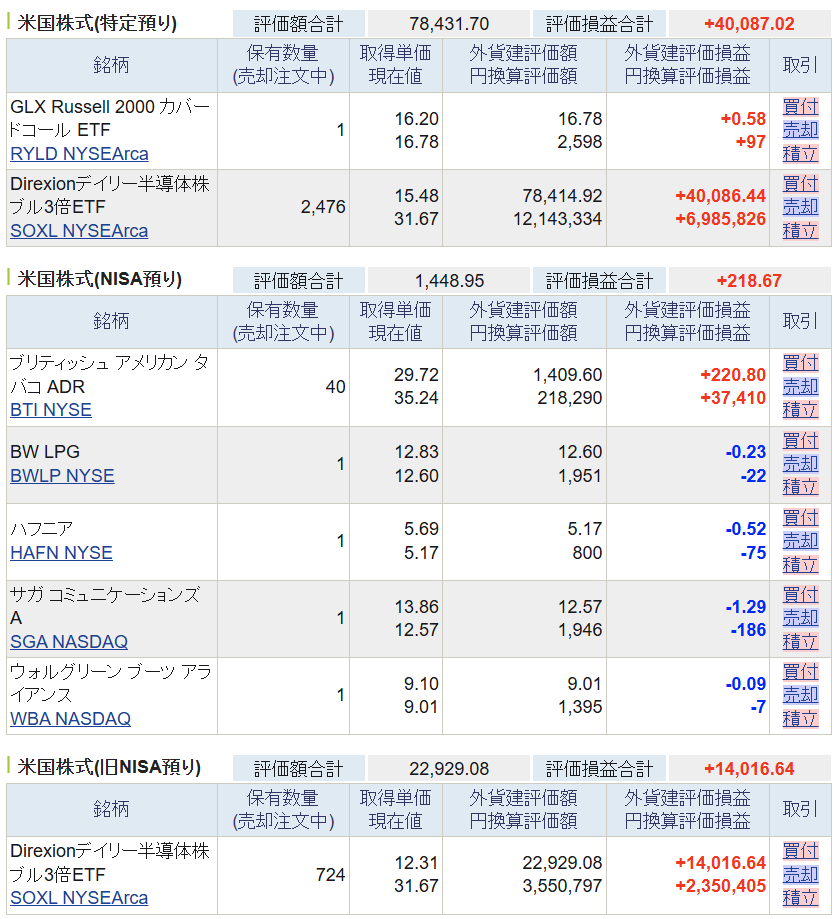
Task: Open the BWLP NYSE ticker link
Action: [x=62, y=475]
